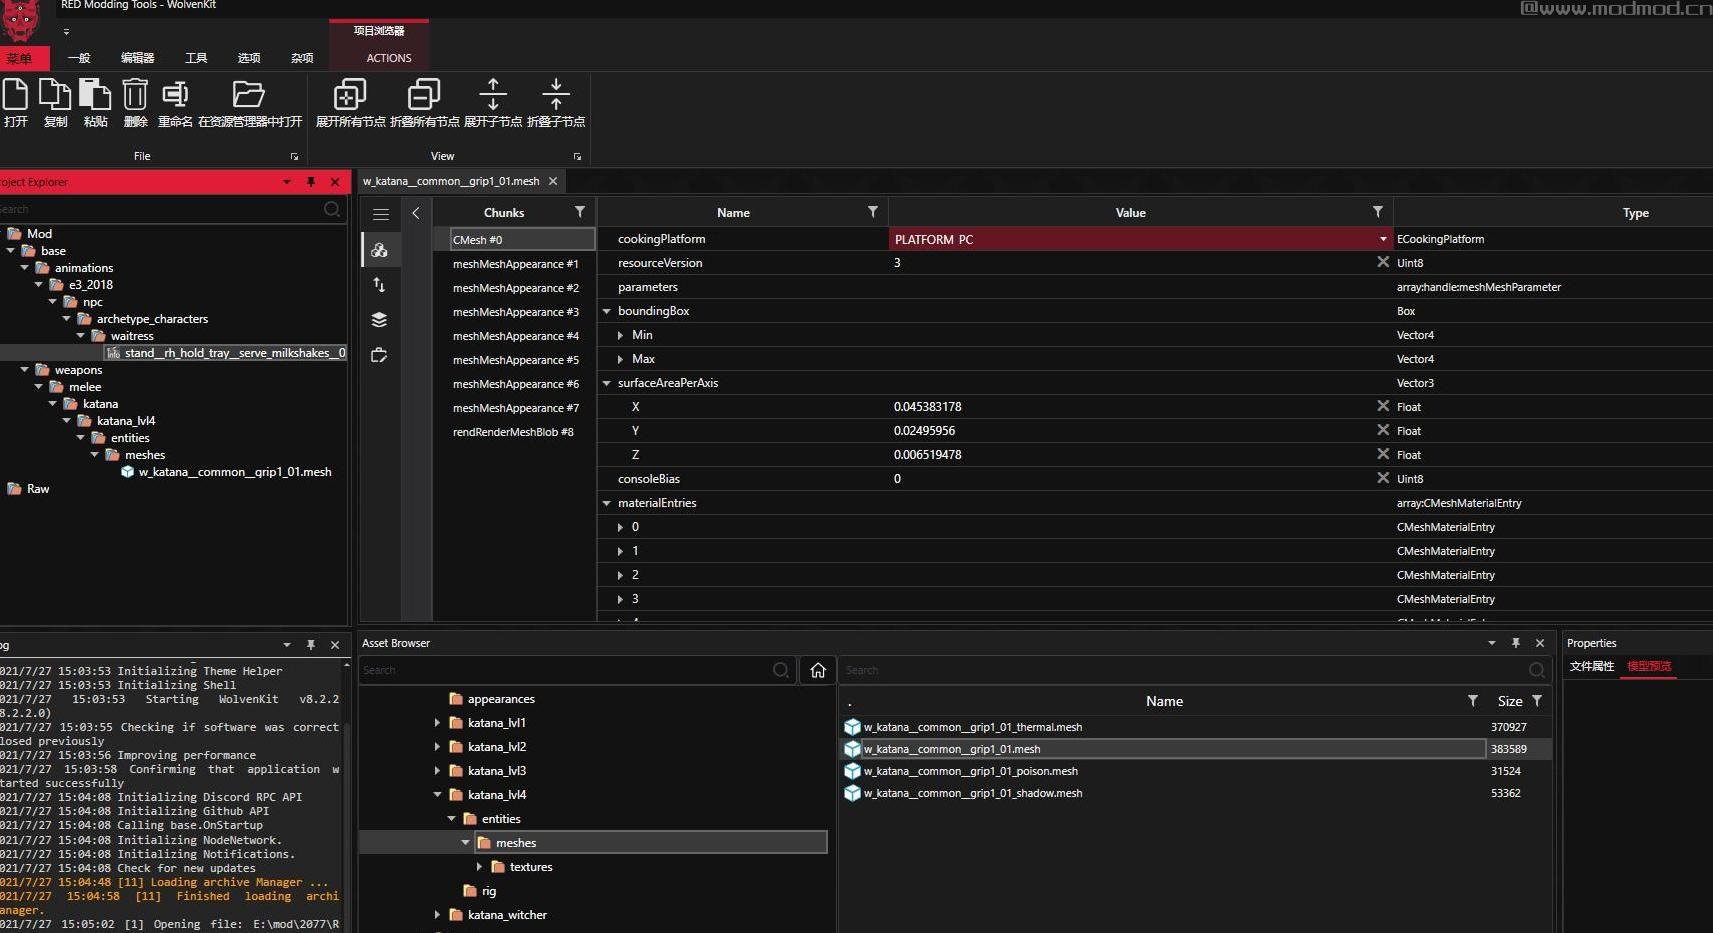Click the back chevron beside Chunks
This screenshot has height=933, width=1713.
(x=416, y=213)
